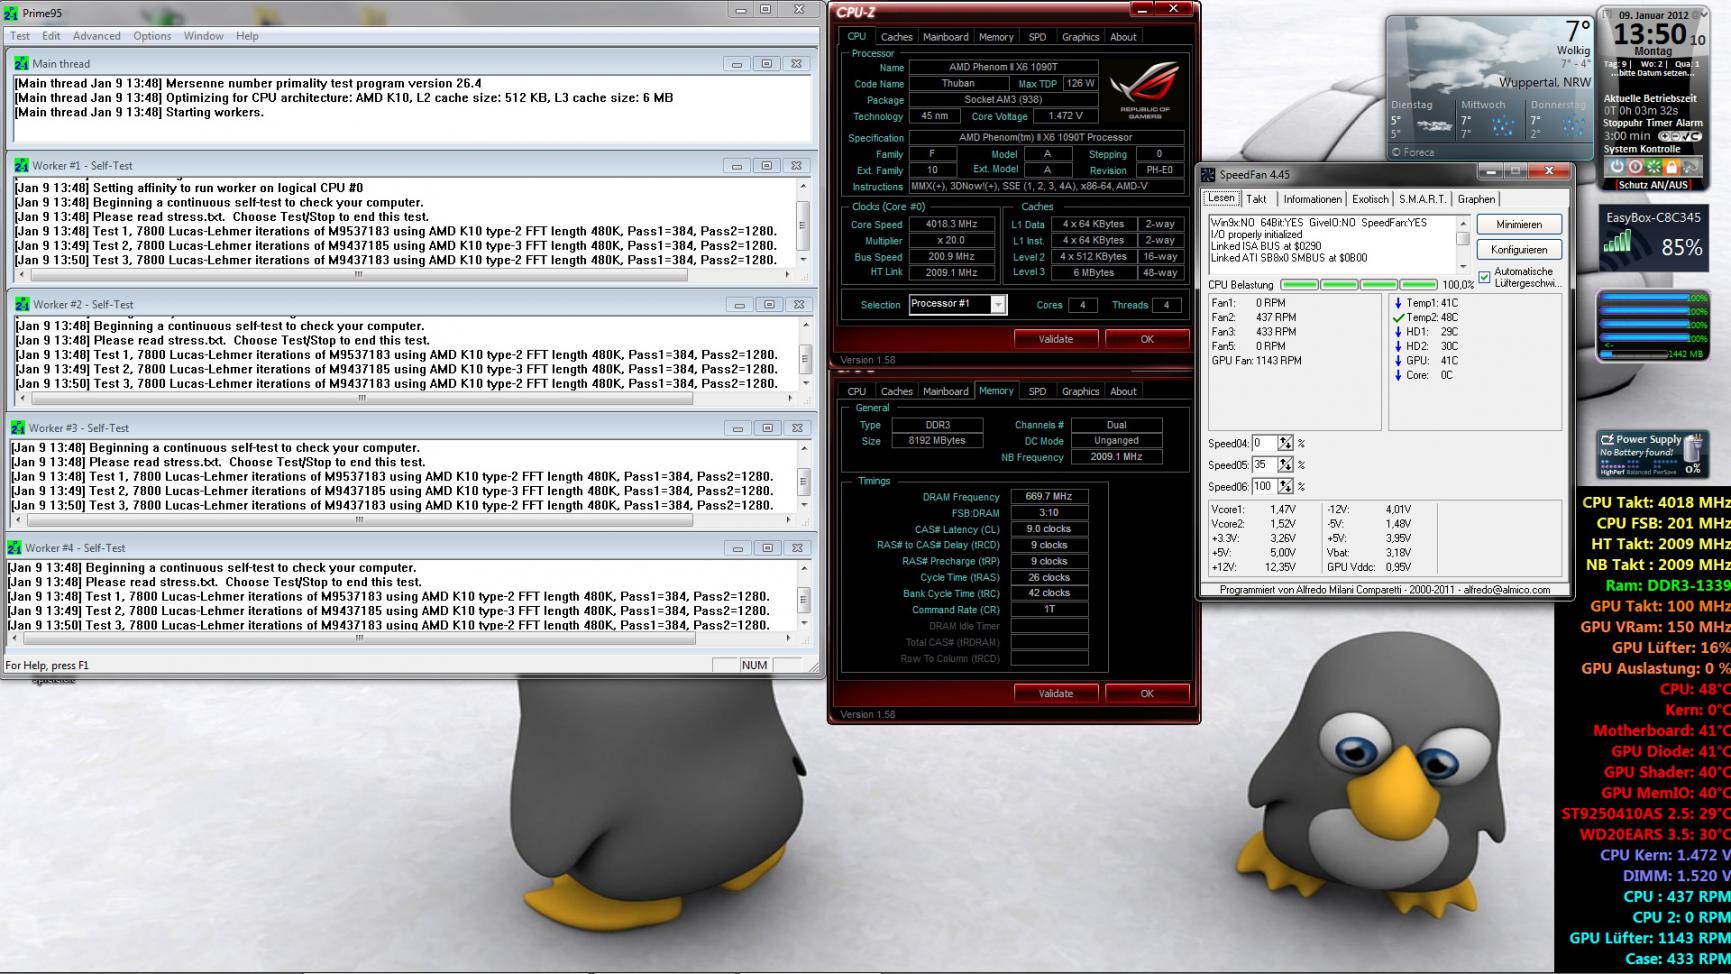Screen dimensions: 1731x974
Task: Click the Worker #1 vertical scroll-up arrow
Action: pos(802,186)
